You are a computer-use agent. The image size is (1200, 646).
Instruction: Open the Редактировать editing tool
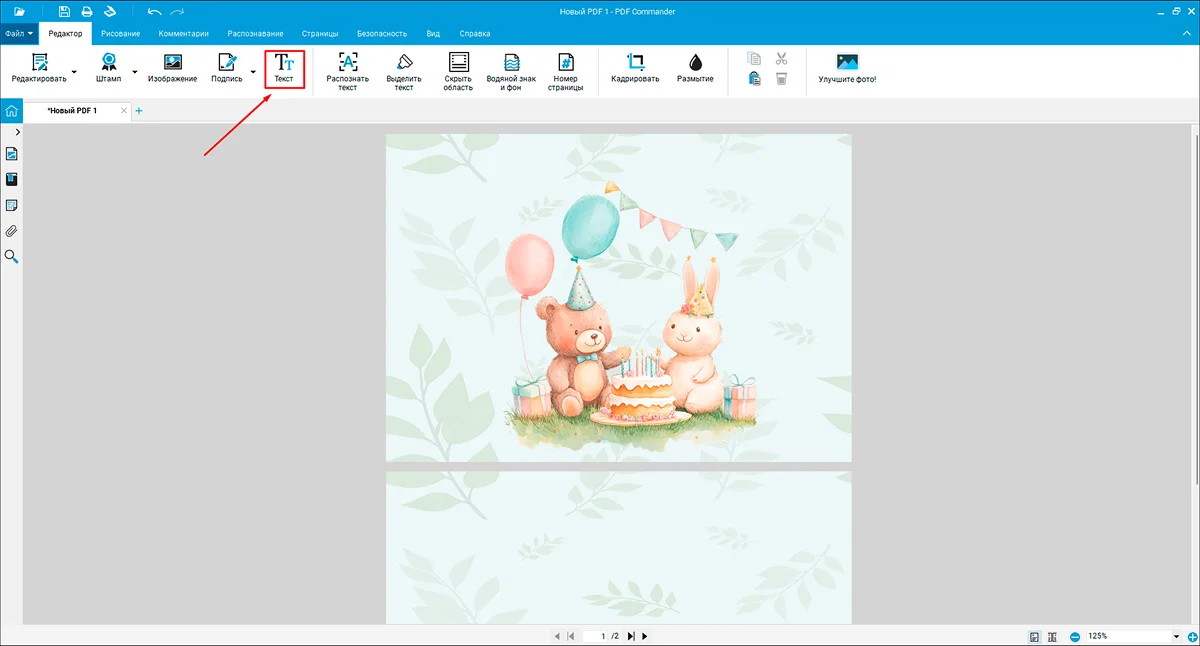point(39,69)
